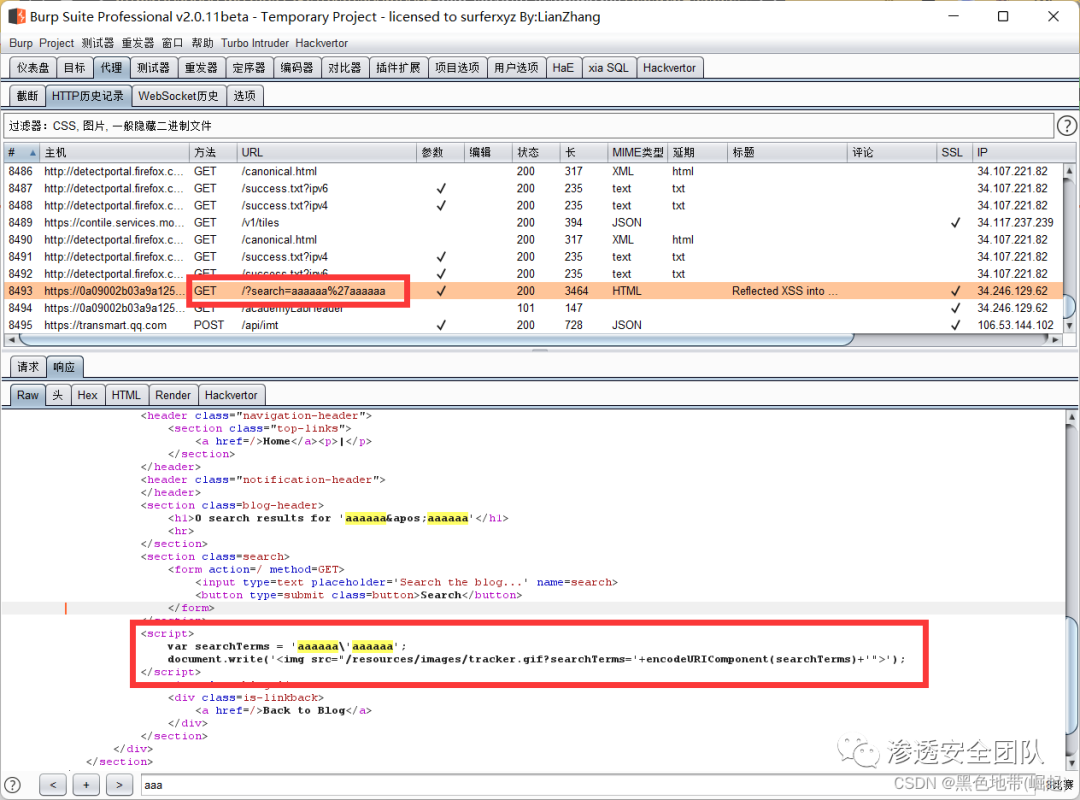The image size is (1080, 800).
Task: Open the HTTP历史记录 sub-tab
Action: pyautogui.click(x=88, y=96)
